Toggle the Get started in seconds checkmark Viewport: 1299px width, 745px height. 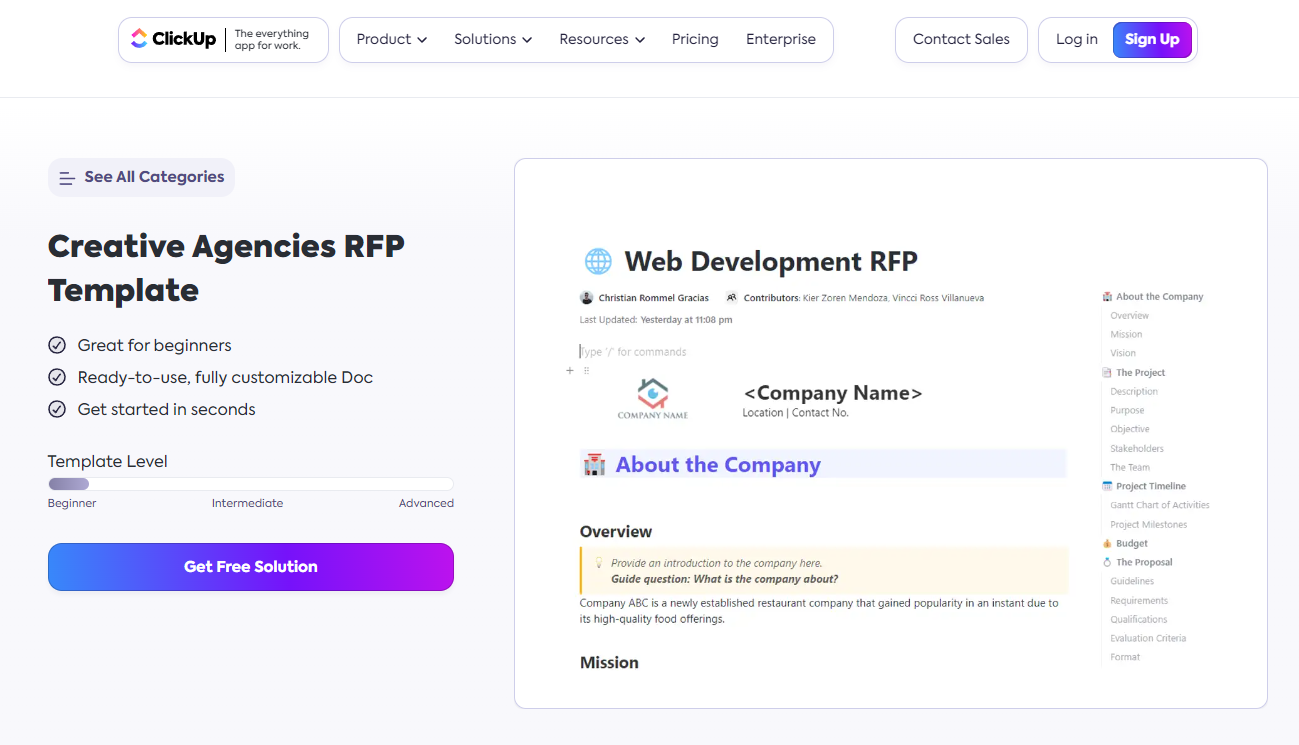point(57,409)
